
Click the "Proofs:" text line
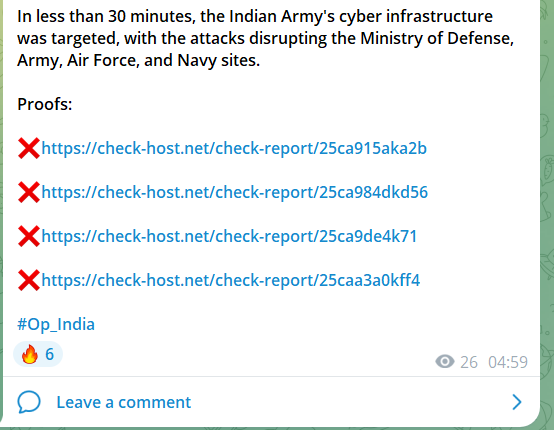click(x=45, y=104)
